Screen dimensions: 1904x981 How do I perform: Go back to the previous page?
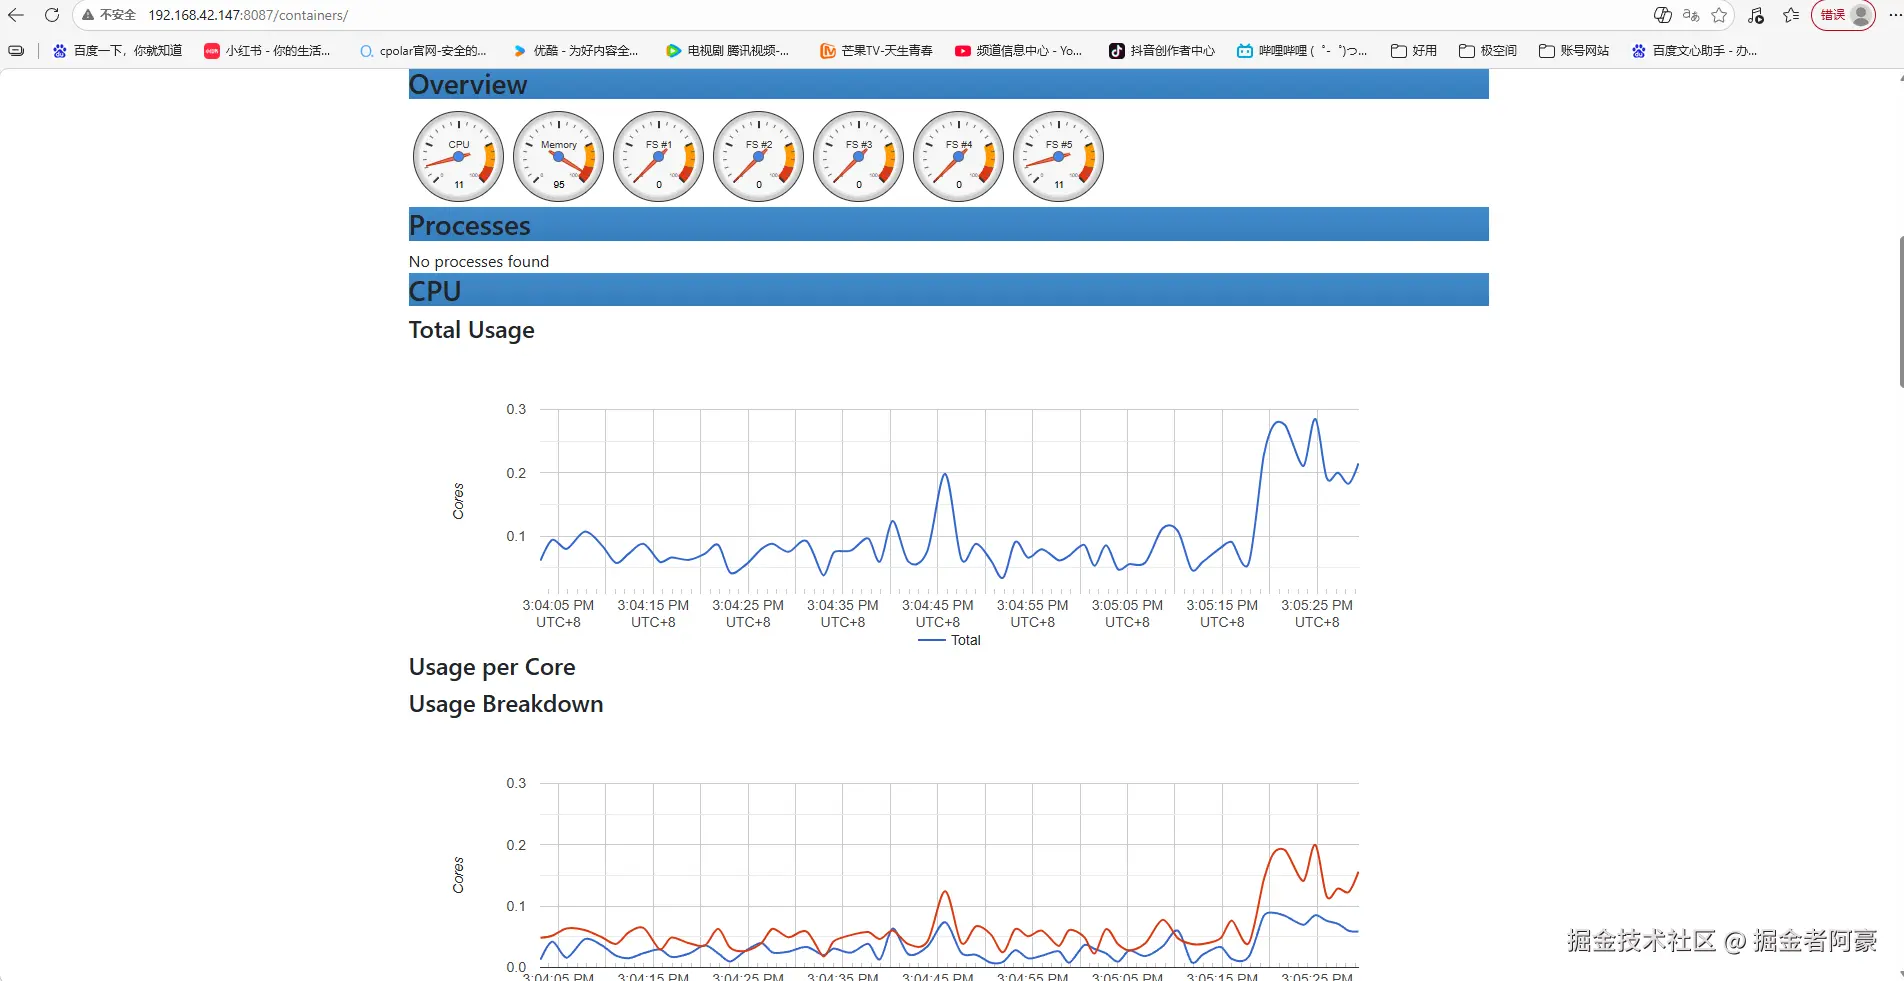[x=16, y=15]
